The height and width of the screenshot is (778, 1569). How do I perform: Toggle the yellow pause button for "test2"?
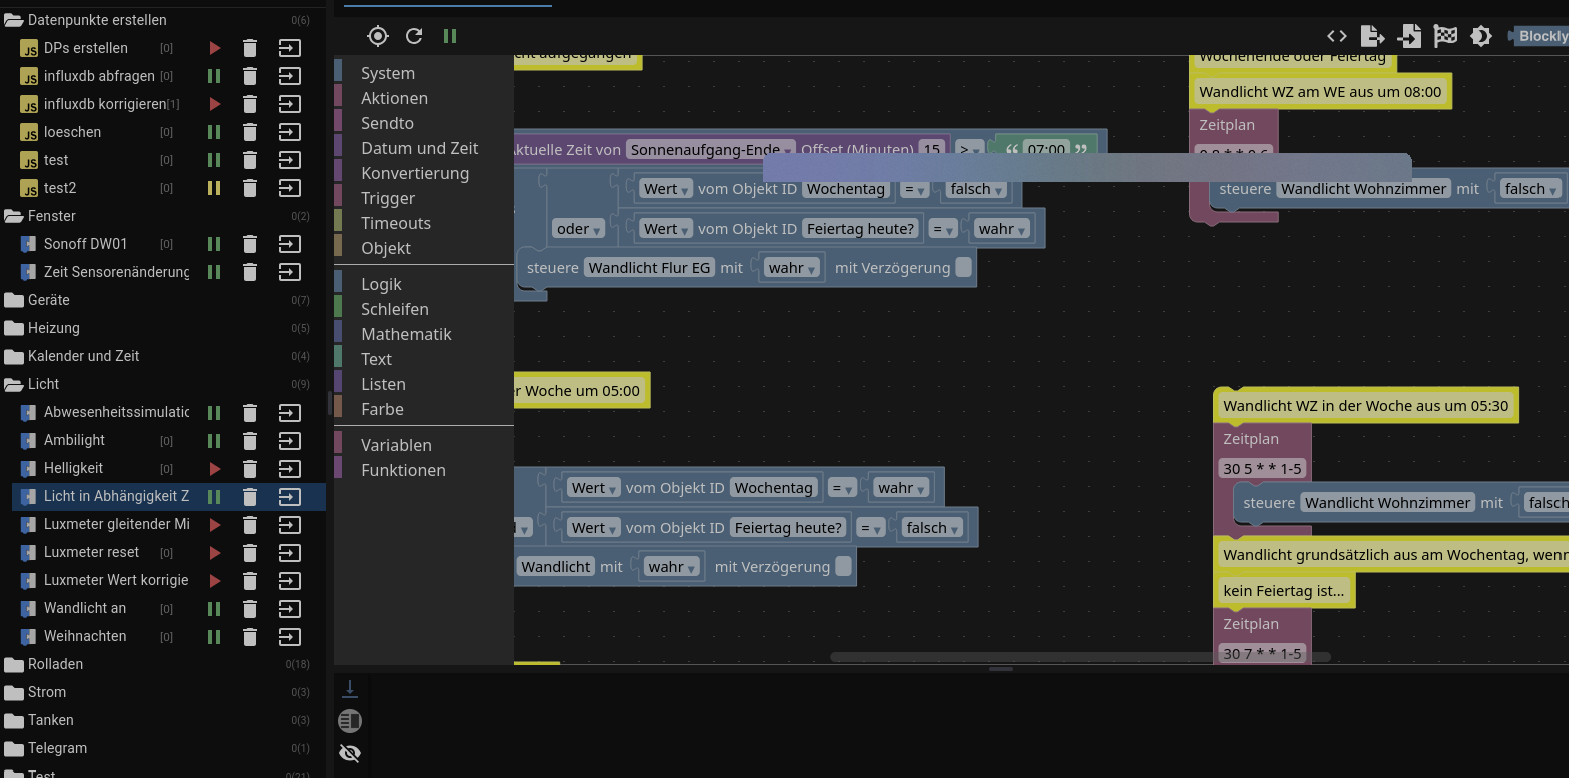[214, 188]
